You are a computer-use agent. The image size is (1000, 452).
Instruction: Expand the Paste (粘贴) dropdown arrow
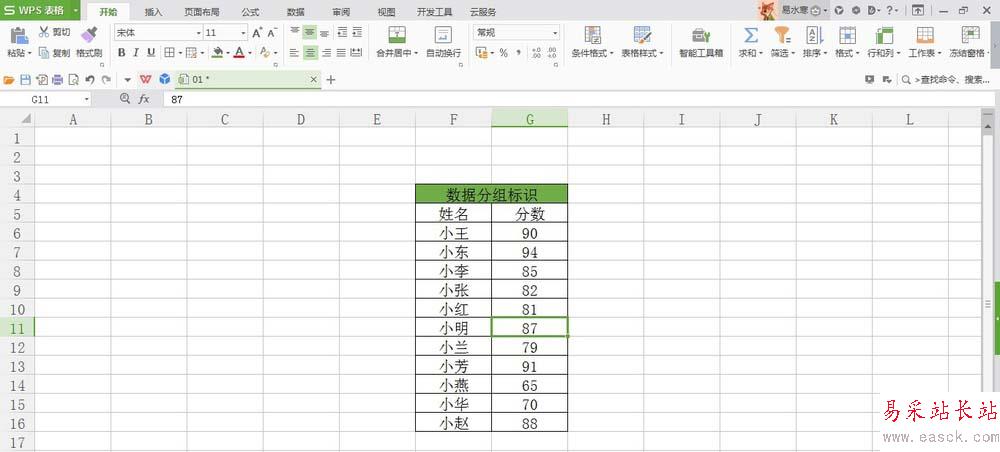point(29,54)
